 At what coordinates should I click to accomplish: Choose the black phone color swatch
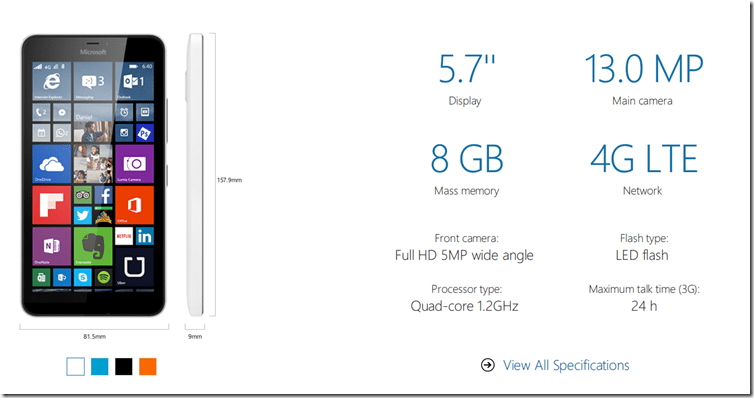click(x=124, y=367)
